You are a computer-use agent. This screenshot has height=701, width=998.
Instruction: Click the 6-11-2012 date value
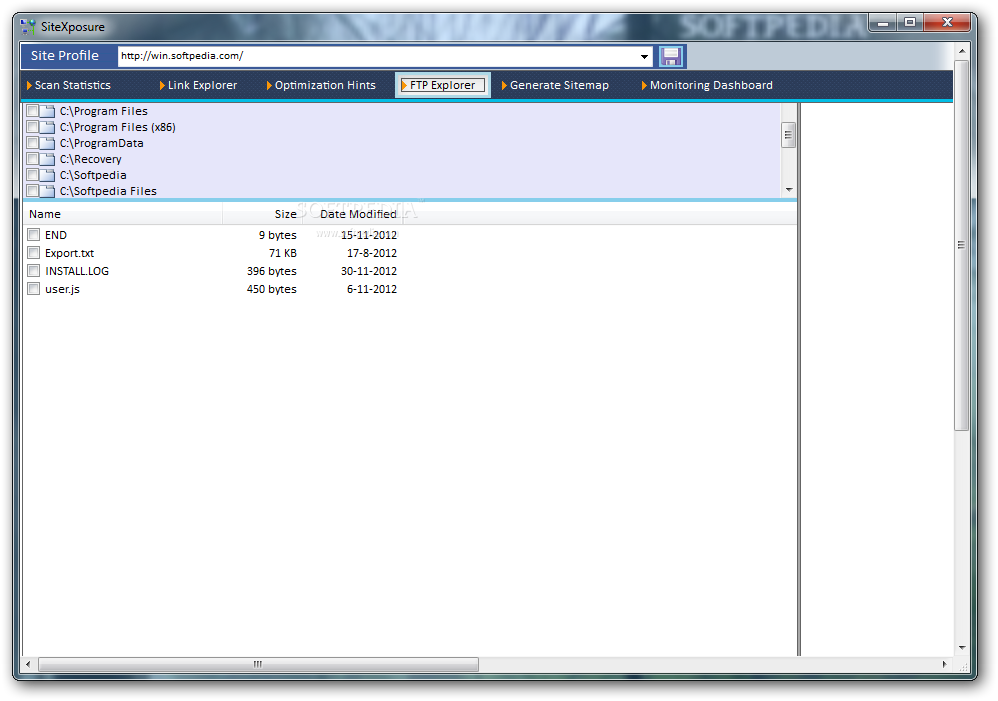tap(372, 288)
